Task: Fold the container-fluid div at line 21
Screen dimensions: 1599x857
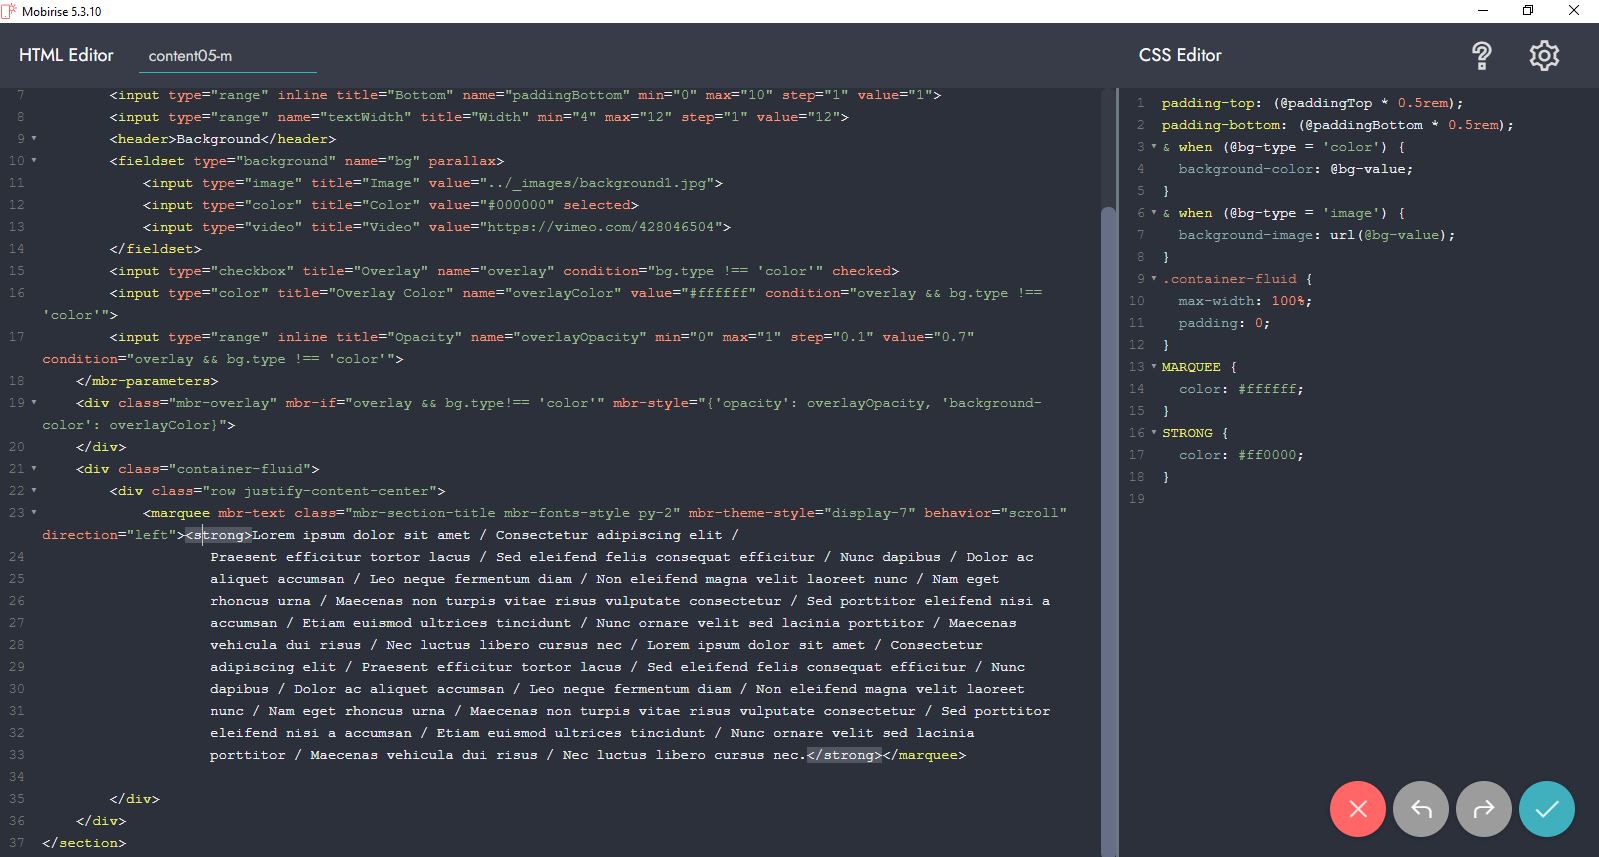Action: (34, 469)
